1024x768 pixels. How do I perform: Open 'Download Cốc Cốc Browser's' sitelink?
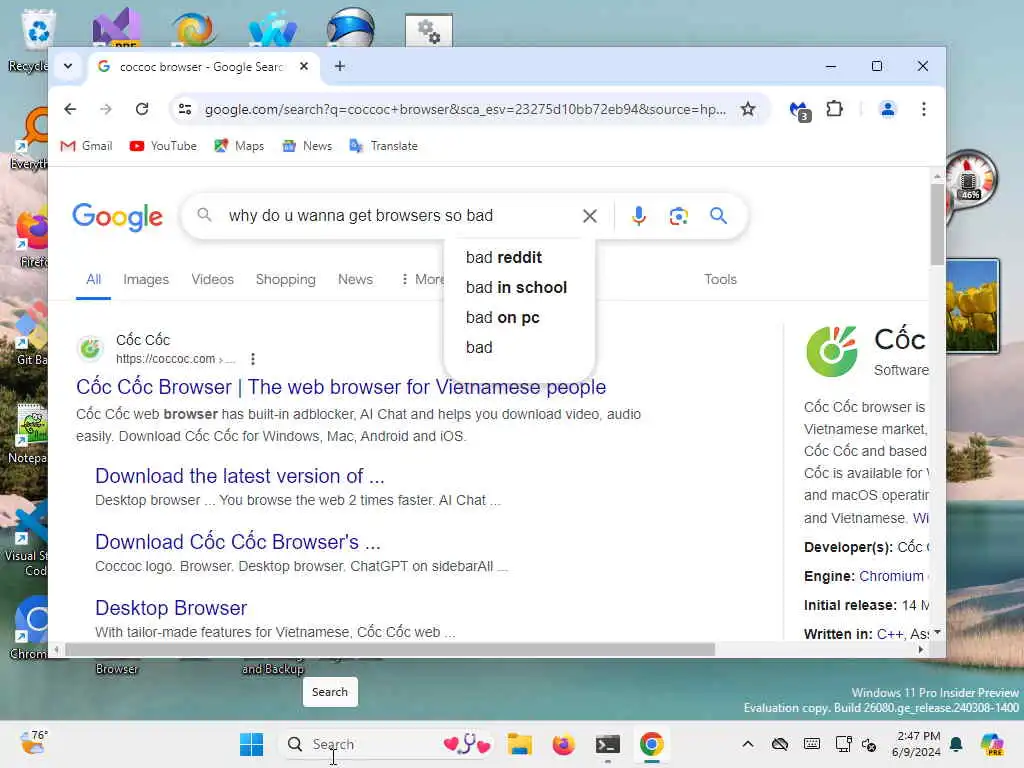[x=238, y=542]
